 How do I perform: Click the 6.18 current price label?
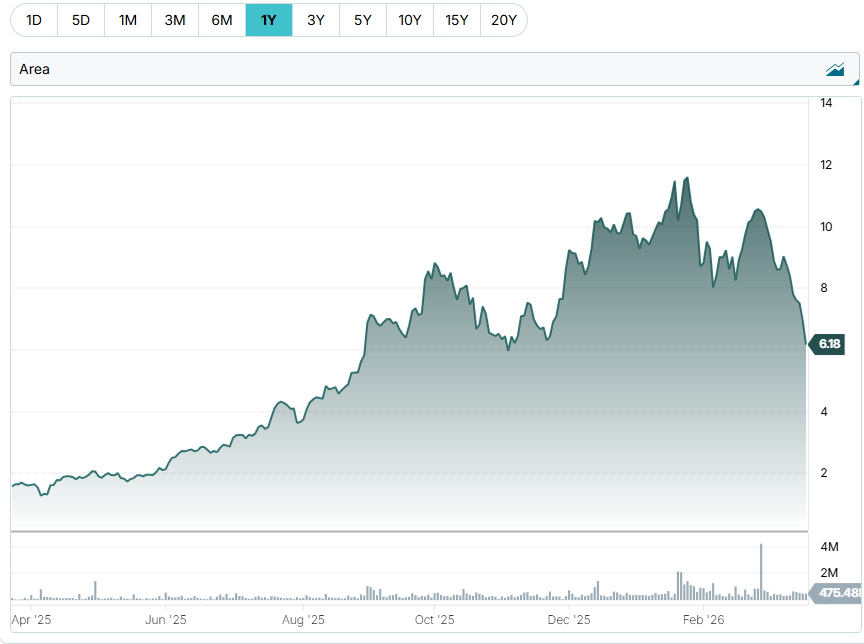tap(827, 344)
